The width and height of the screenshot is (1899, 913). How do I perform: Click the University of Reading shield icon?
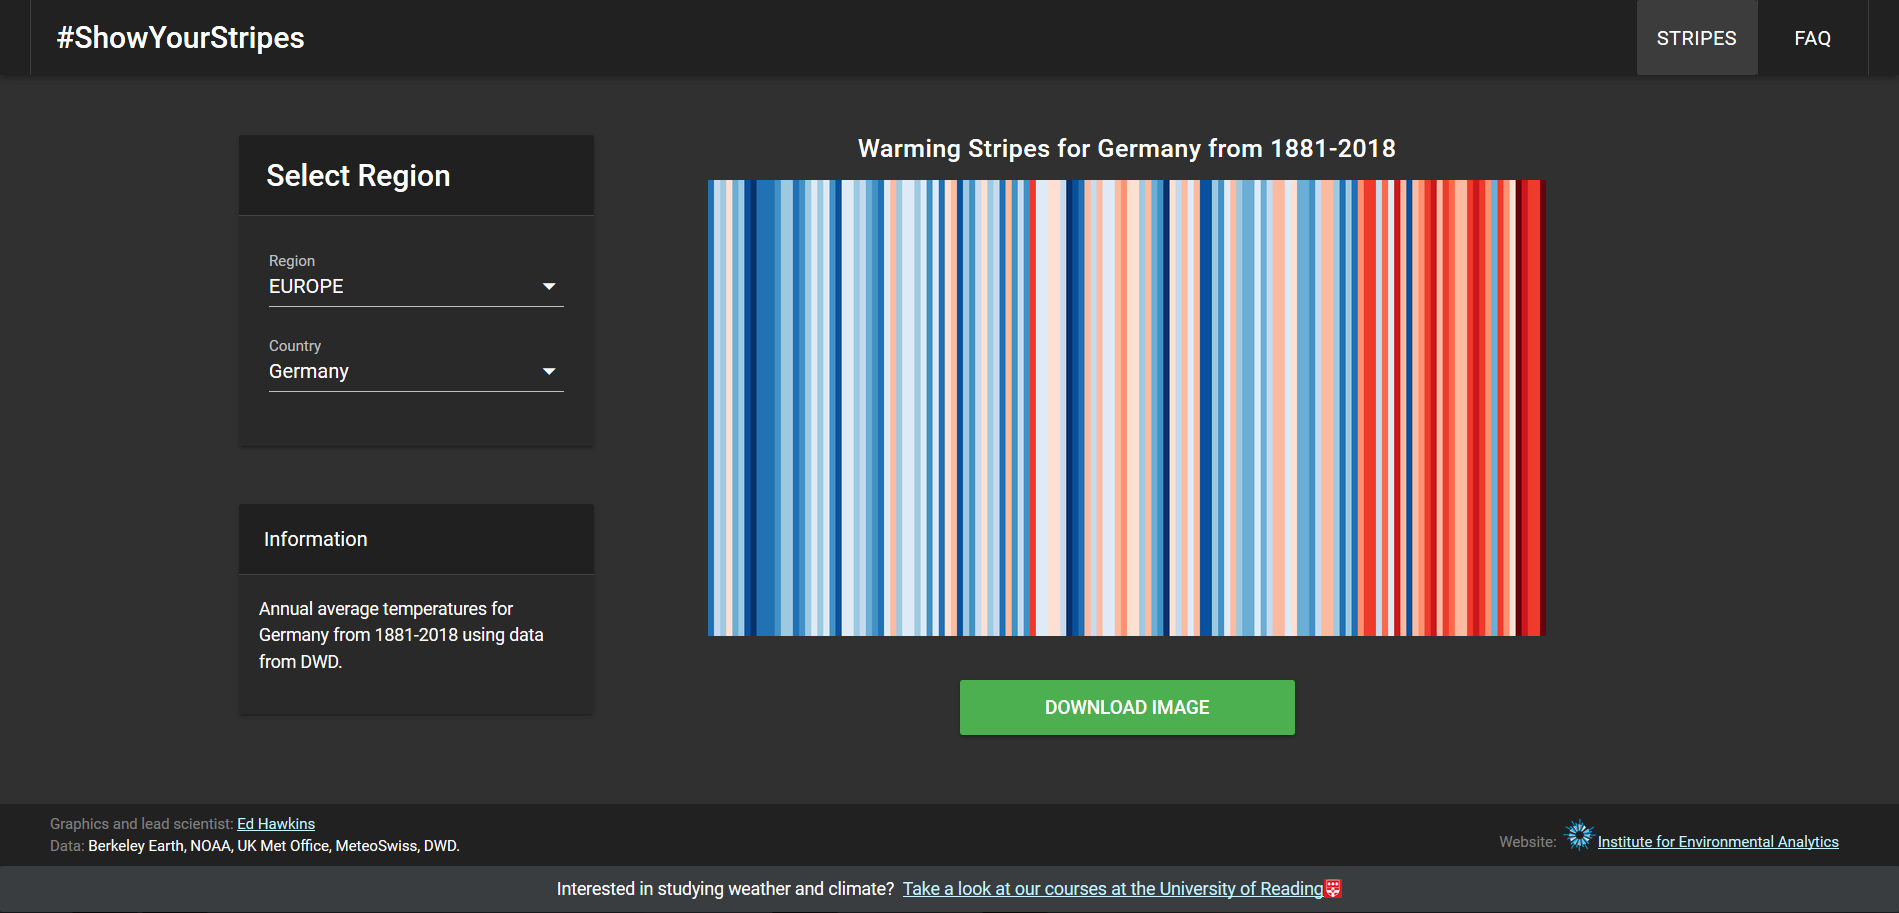coord(1333,888)
